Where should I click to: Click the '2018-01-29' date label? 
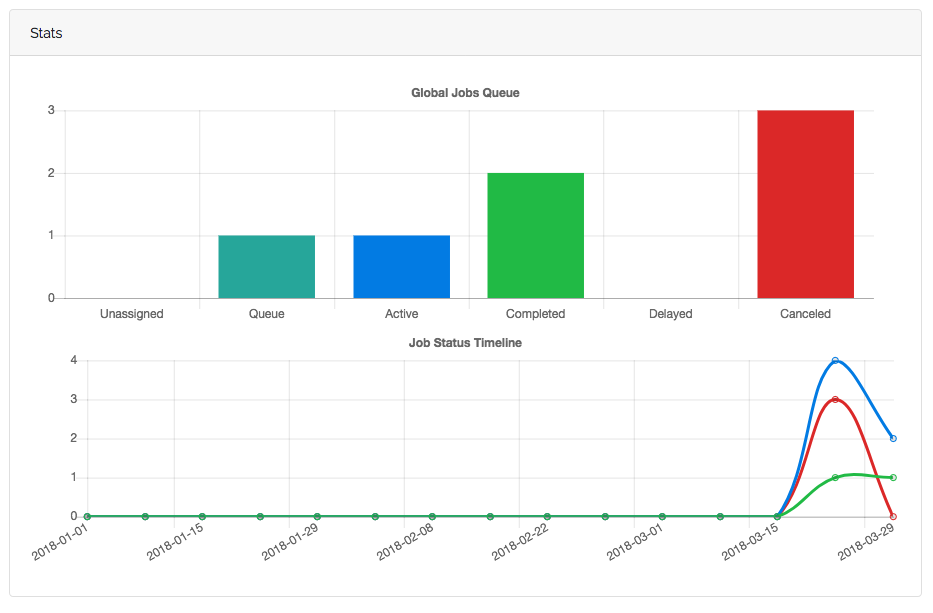click(290, 542)
